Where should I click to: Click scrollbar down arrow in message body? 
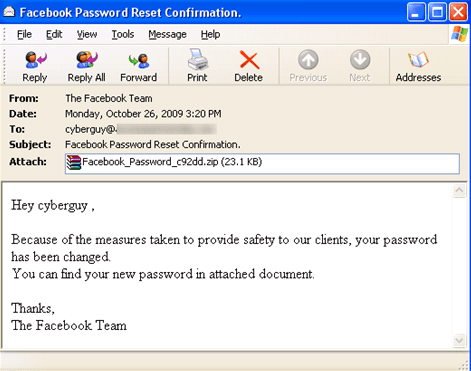click(459, 340)
